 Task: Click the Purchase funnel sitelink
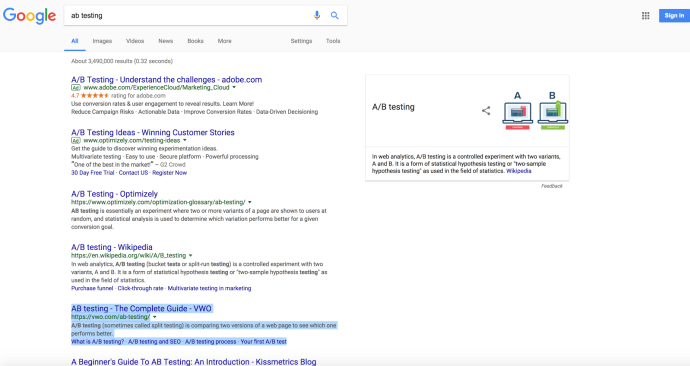click(92, 289)
